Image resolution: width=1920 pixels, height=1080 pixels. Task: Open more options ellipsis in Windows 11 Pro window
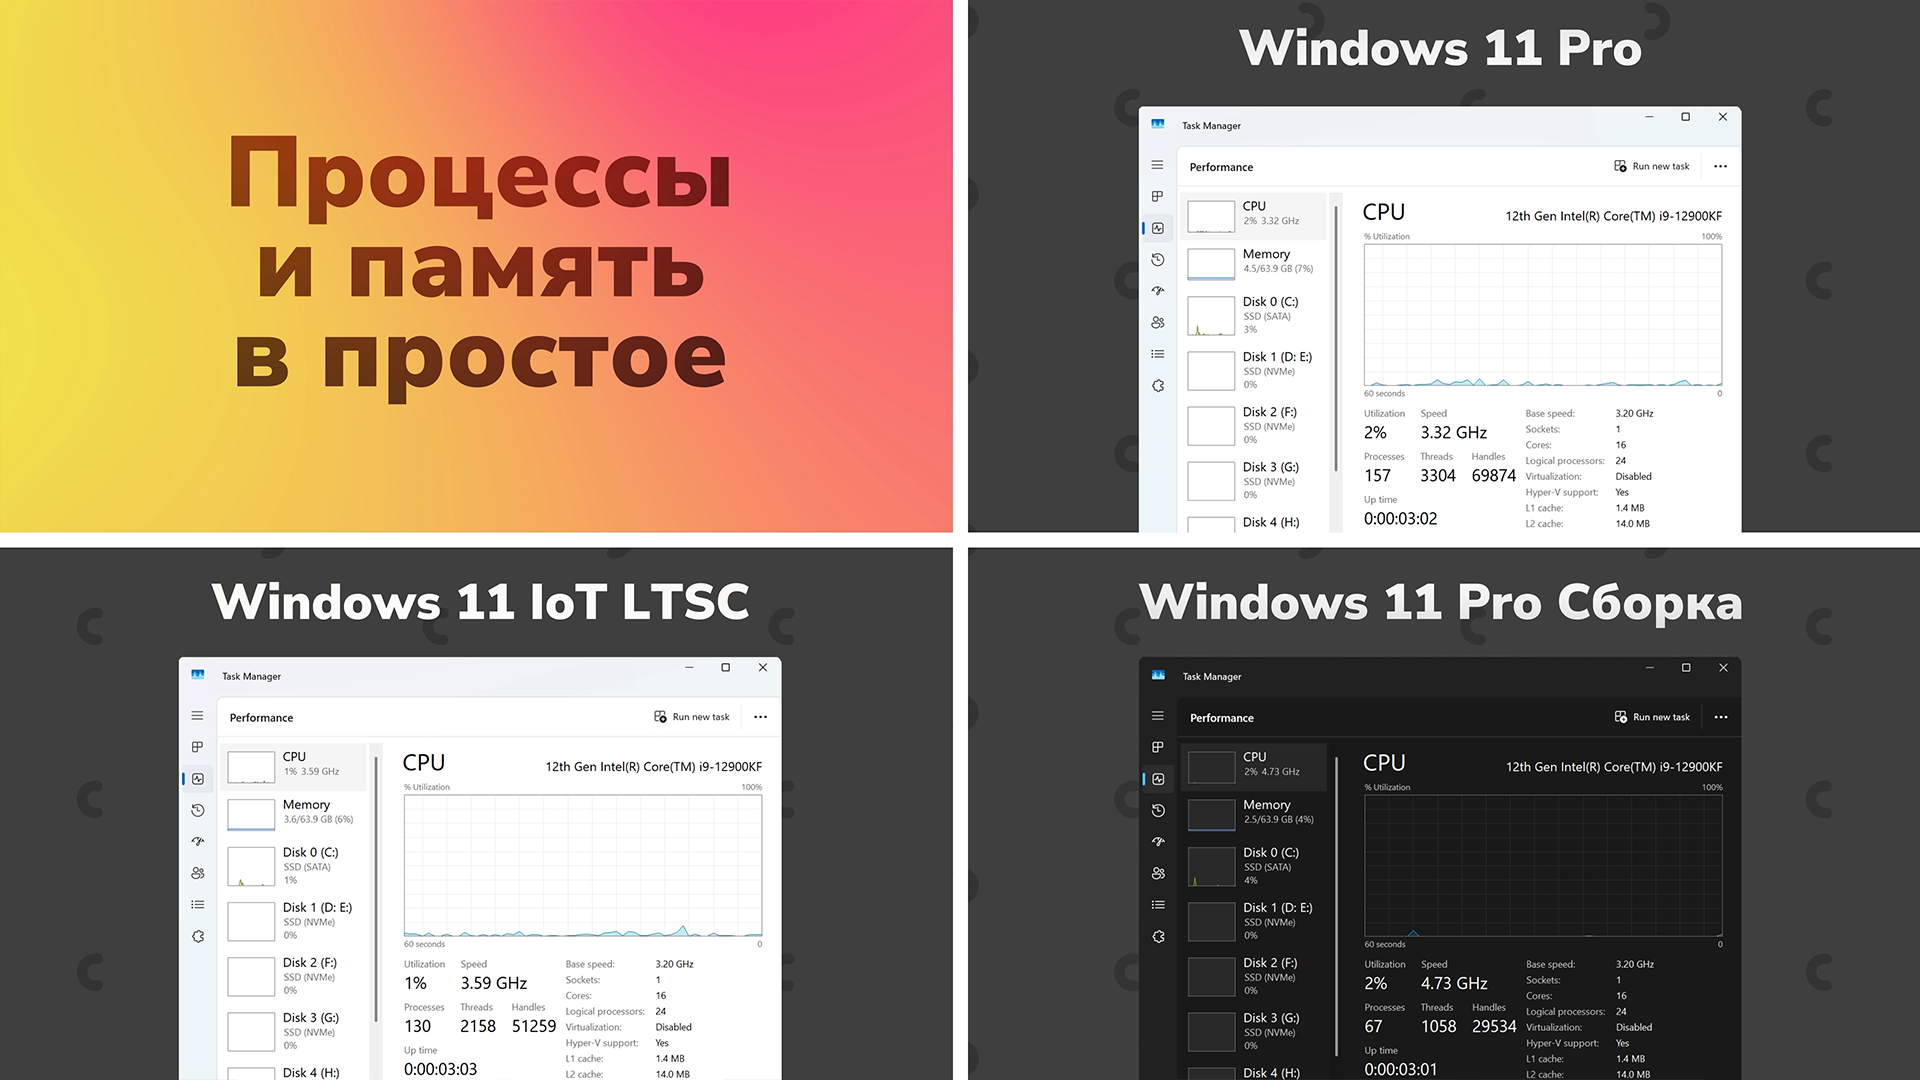[1720, 166]
